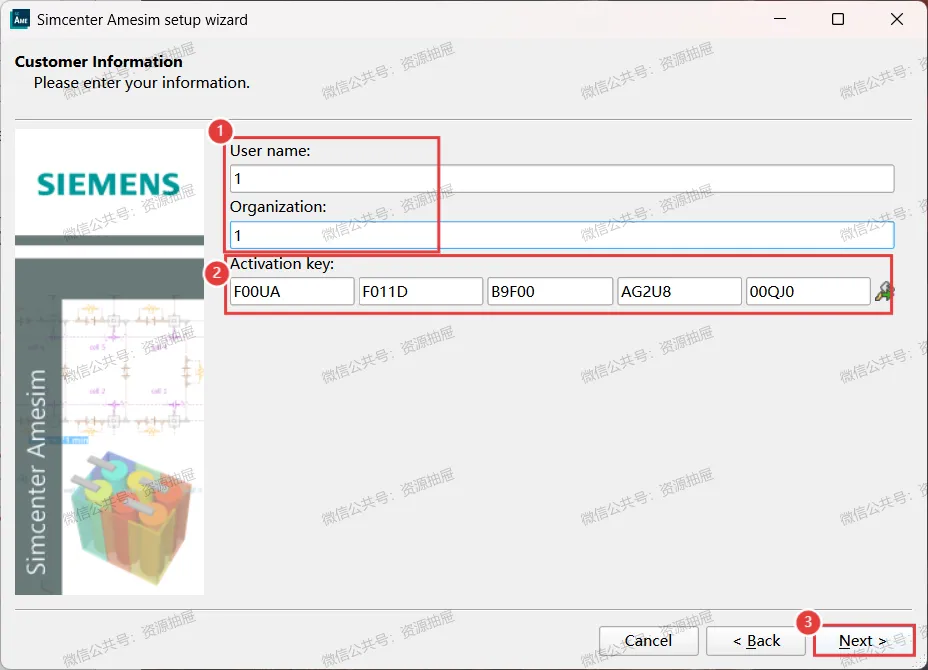Click the SIEMENS logo

108,184
